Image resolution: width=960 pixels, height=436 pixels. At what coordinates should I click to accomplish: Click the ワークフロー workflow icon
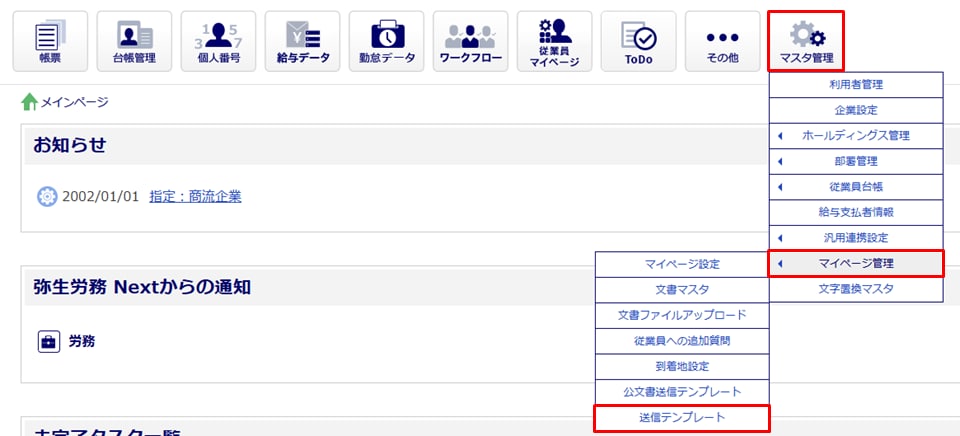pyautogui.click(x=470, y=41)
